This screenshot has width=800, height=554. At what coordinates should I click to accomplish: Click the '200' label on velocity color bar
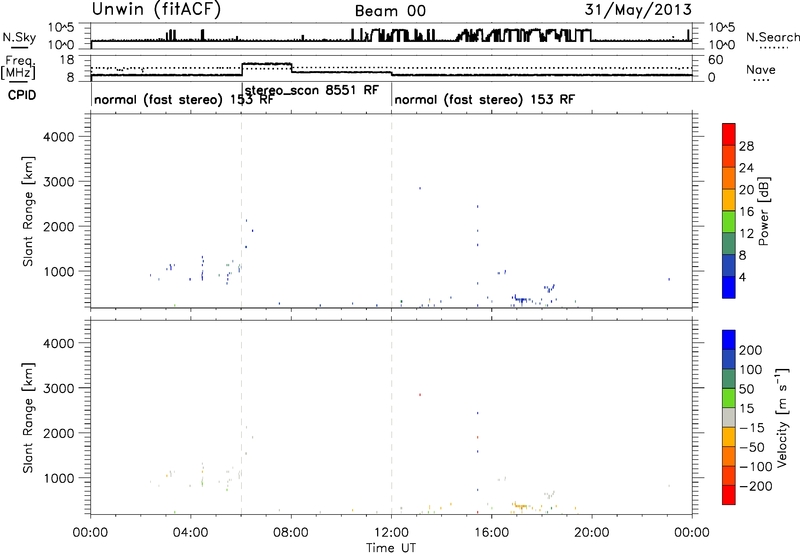[x=751, y=350]
